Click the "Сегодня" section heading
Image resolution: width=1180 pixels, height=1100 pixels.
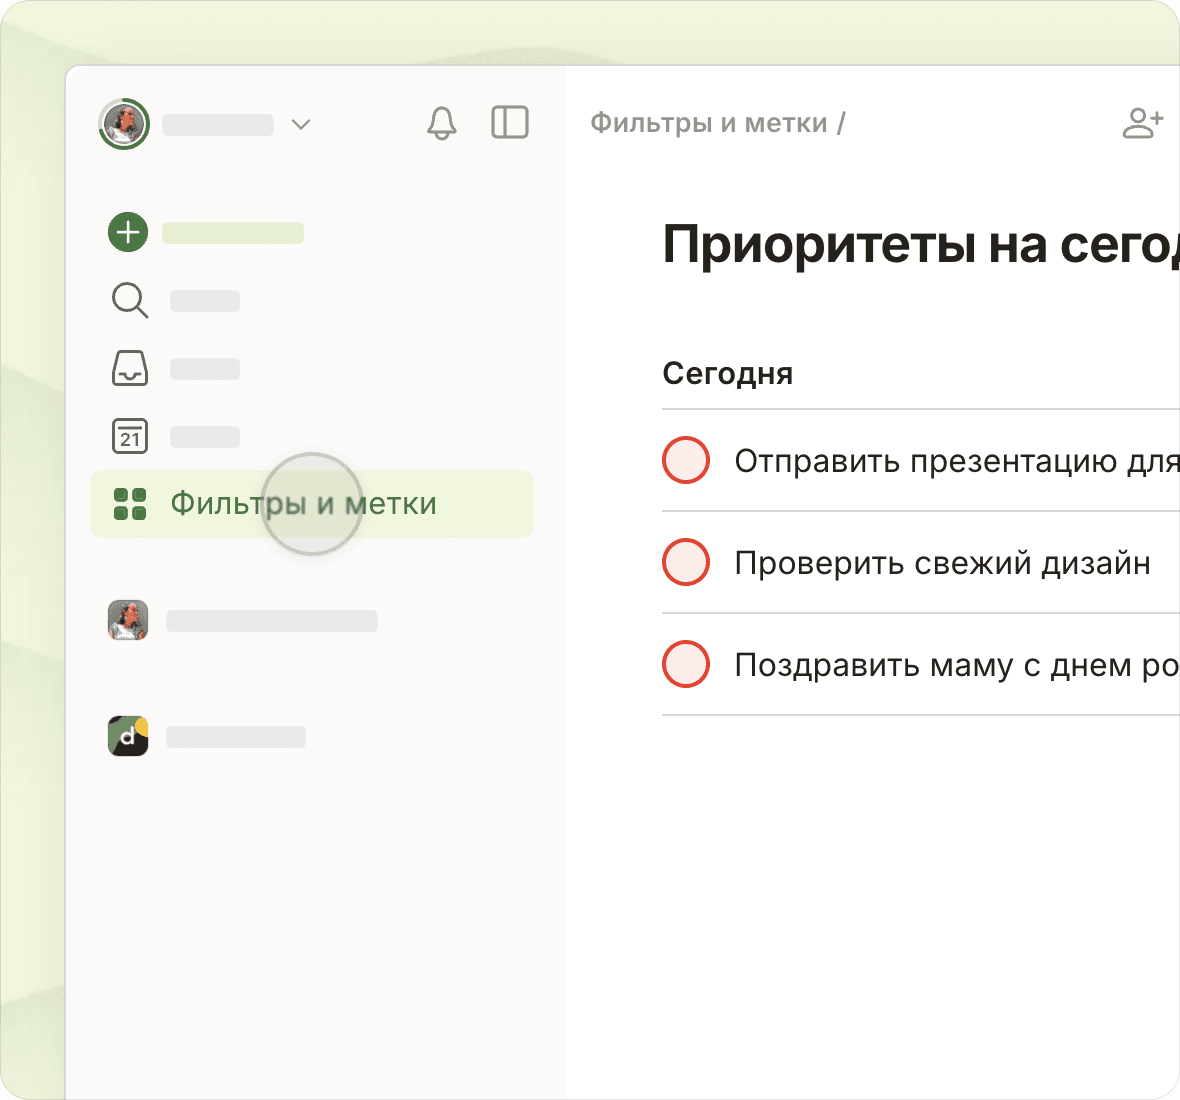click(727, 374)
